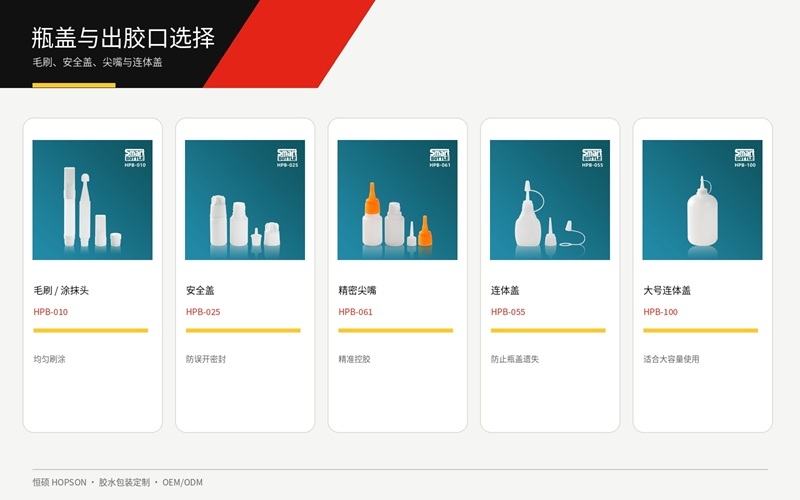
Task: Click the subtitle 毛刷、安全盖、尖嘴与连体盖
Action: 97,62
